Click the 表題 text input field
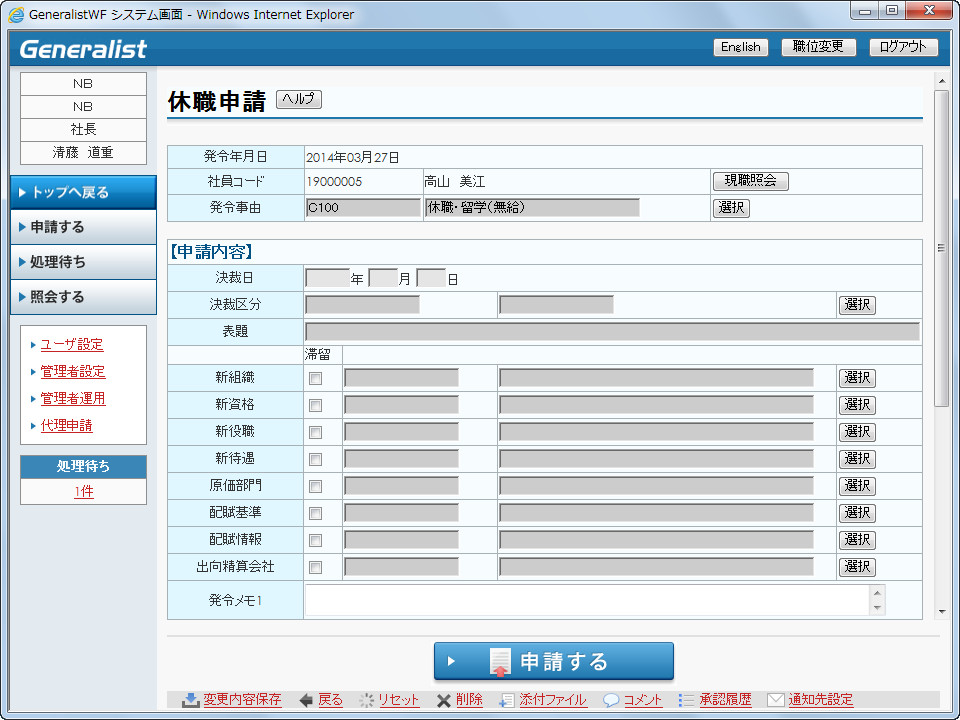Screen dimensions: 960x720 612,332
